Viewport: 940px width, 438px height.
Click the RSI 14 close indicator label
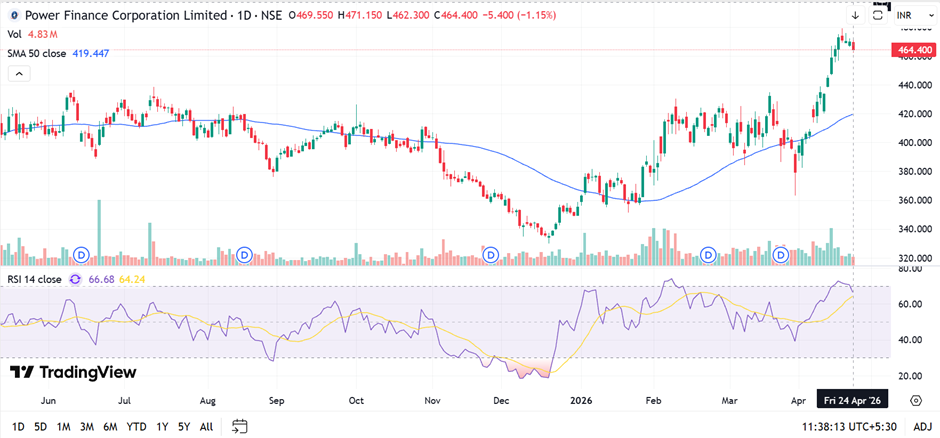click(34, 280)
